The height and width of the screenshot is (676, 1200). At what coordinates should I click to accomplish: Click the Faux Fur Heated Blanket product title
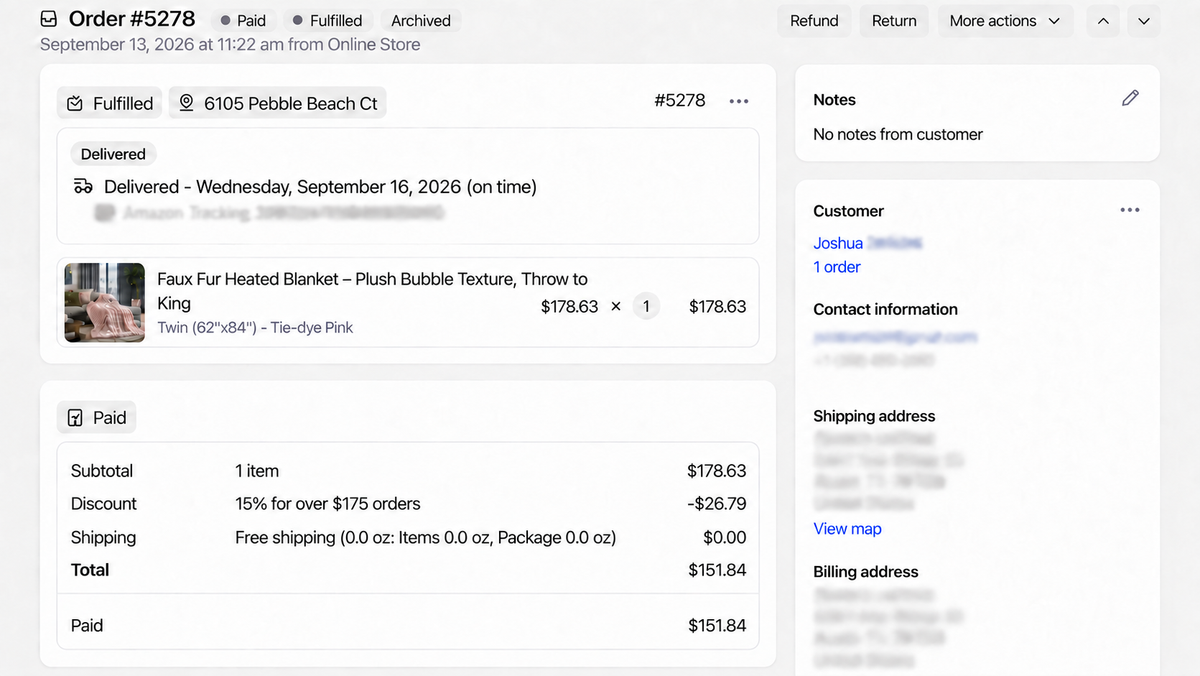click(x=372, y=291)
